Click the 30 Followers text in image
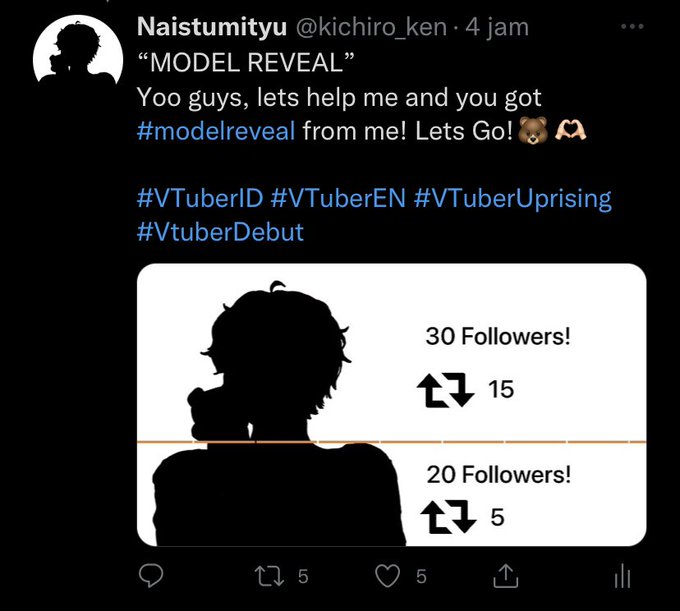 [x=498, y=336]
